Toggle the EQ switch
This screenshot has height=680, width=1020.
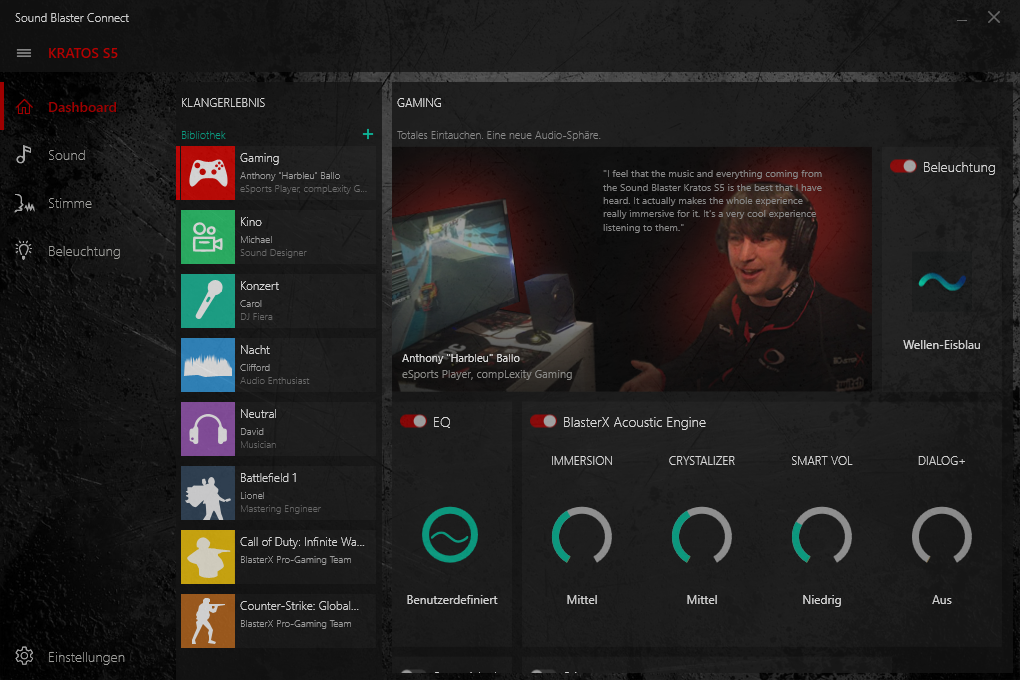coord(413,422)
